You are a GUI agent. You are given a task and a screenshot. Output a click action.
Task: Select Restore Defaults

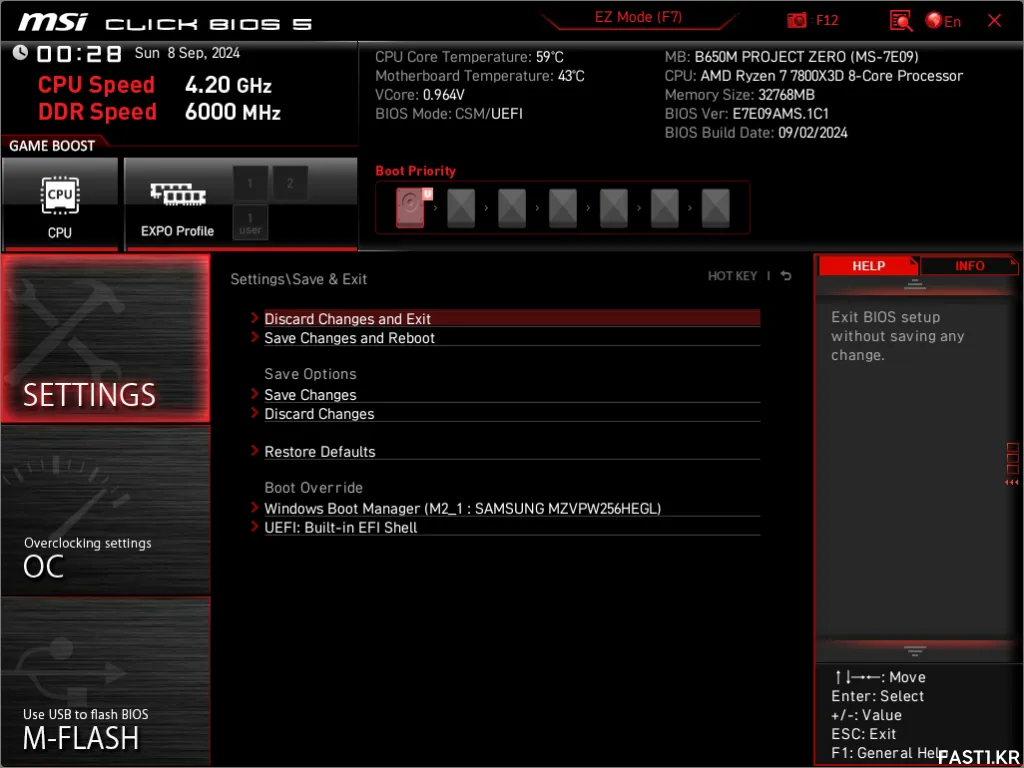click(x=512, y=451)
